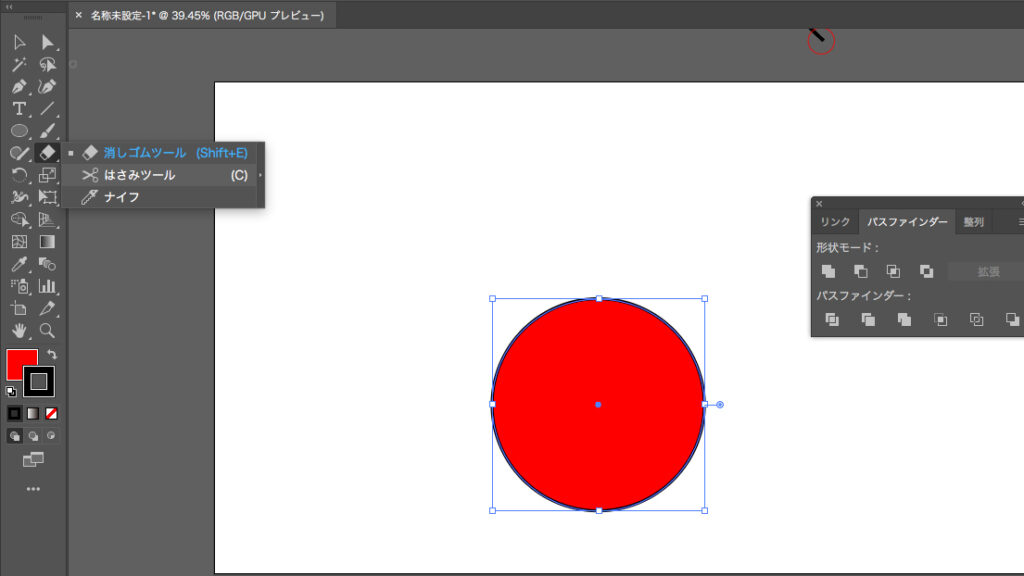This screenshot has width=1024, height=576.
Task: Tear off the tool flyout panel arrow
Action: click(x=261, y=175)
